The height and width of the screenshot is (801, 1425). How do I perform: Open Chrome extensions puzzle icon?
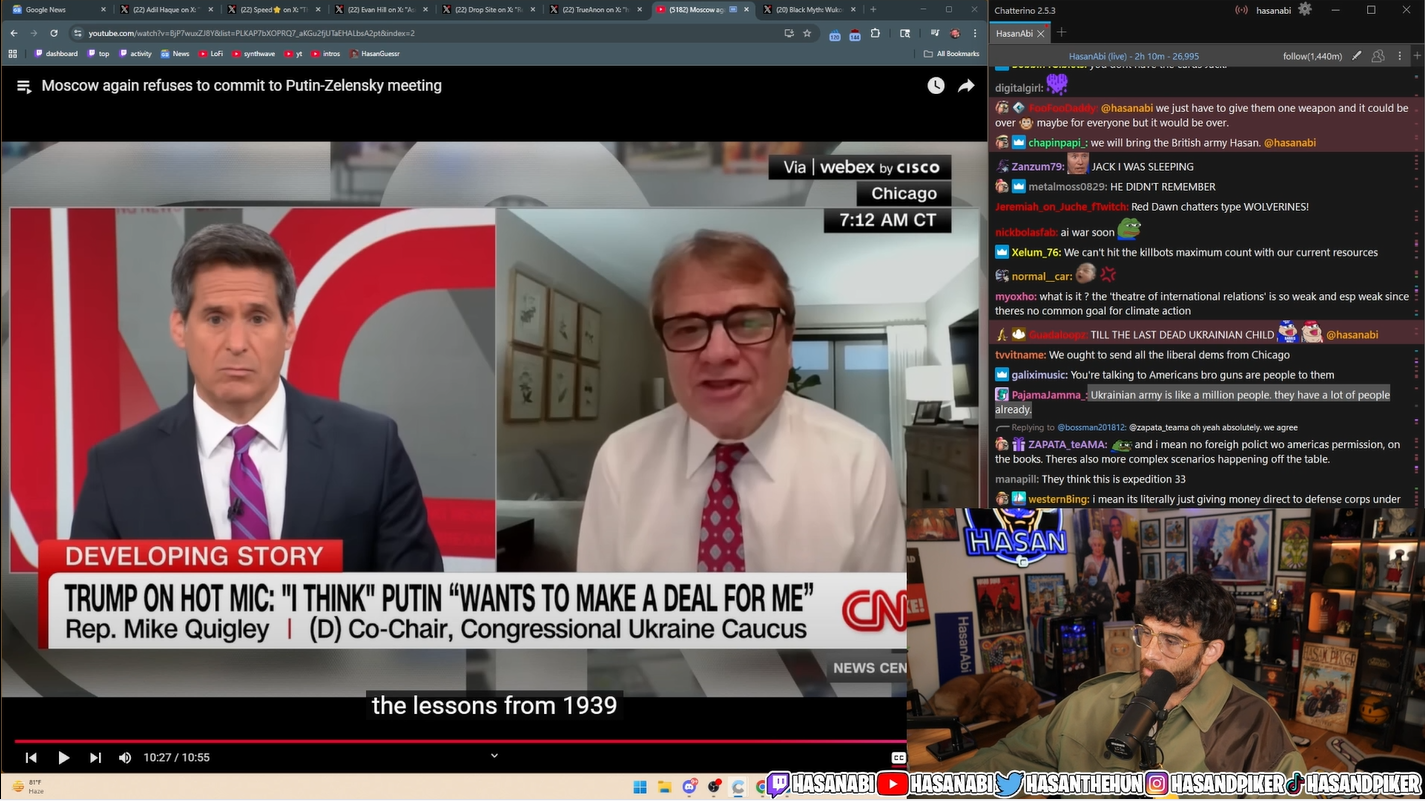point(875,33)
